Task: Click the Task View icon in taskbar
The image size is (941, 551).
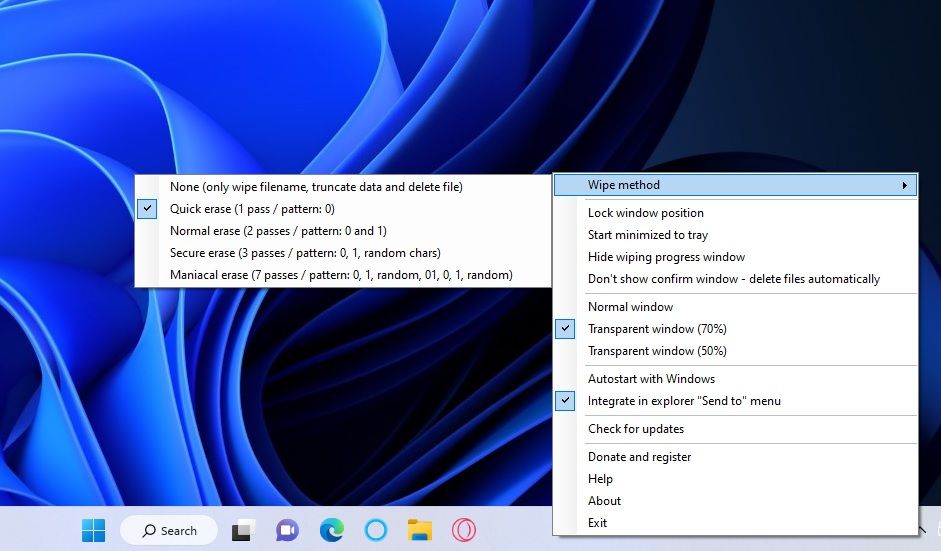Action: point(242,531)
